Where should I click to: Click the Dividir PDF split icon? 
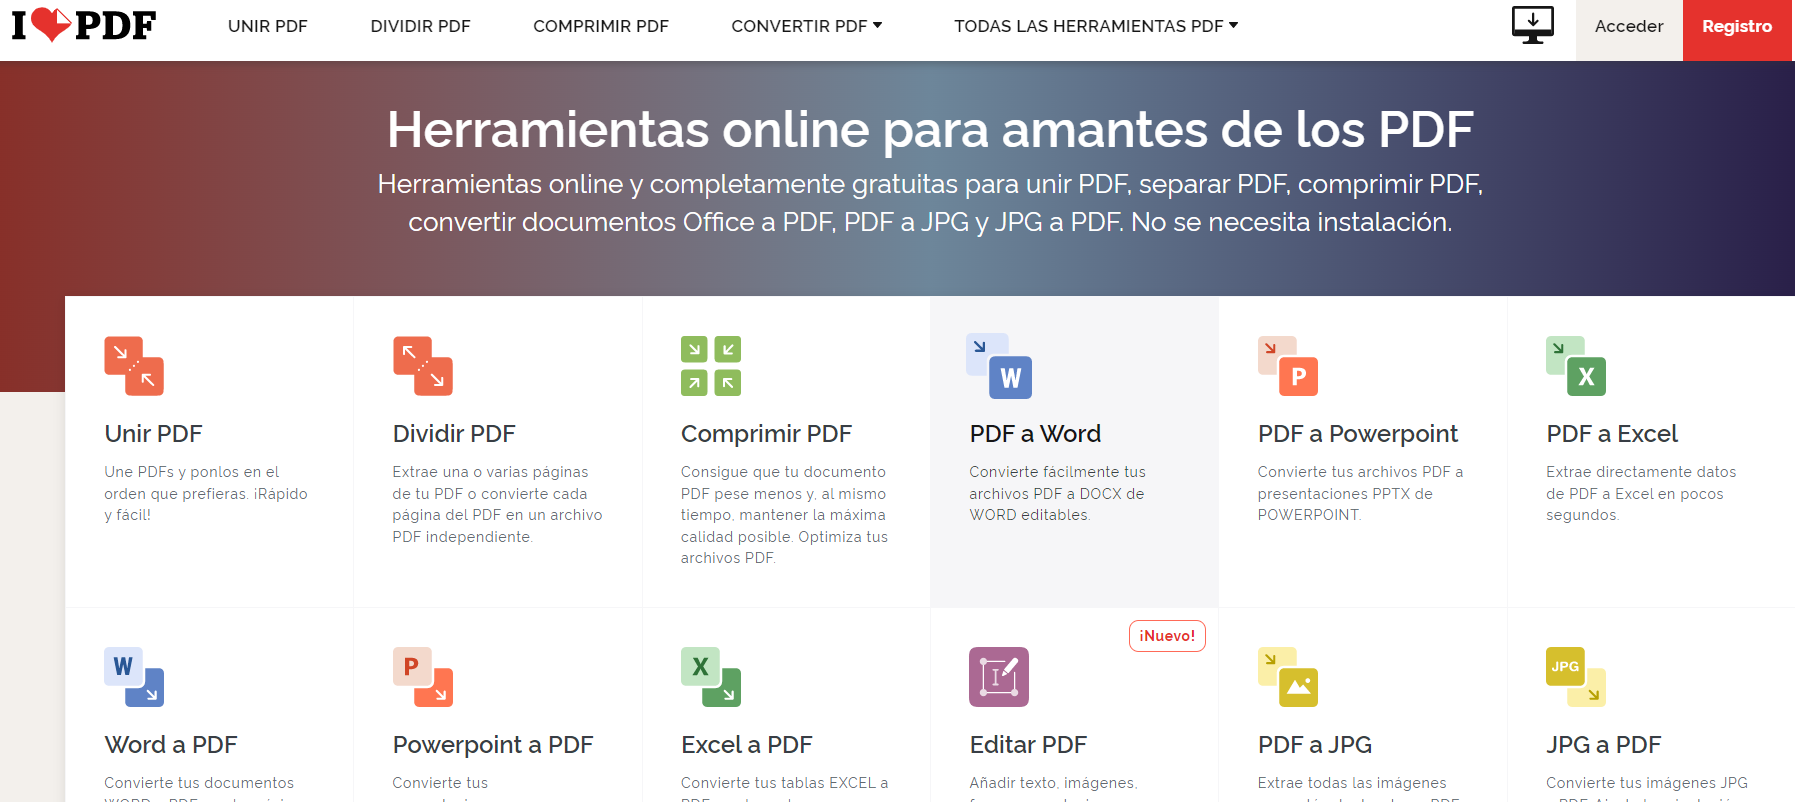pos(422,366)
